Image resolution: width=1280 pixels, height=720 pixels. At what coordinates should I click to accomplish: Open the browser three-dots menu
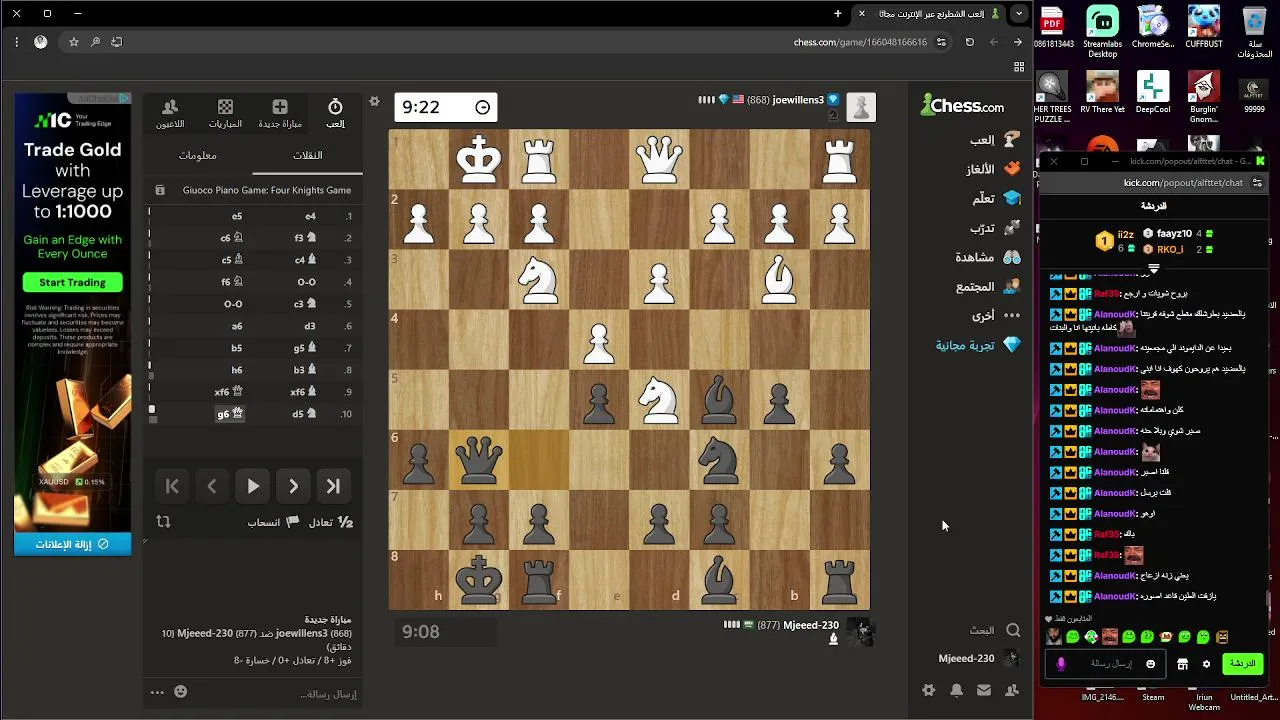[x=16, y=42]
